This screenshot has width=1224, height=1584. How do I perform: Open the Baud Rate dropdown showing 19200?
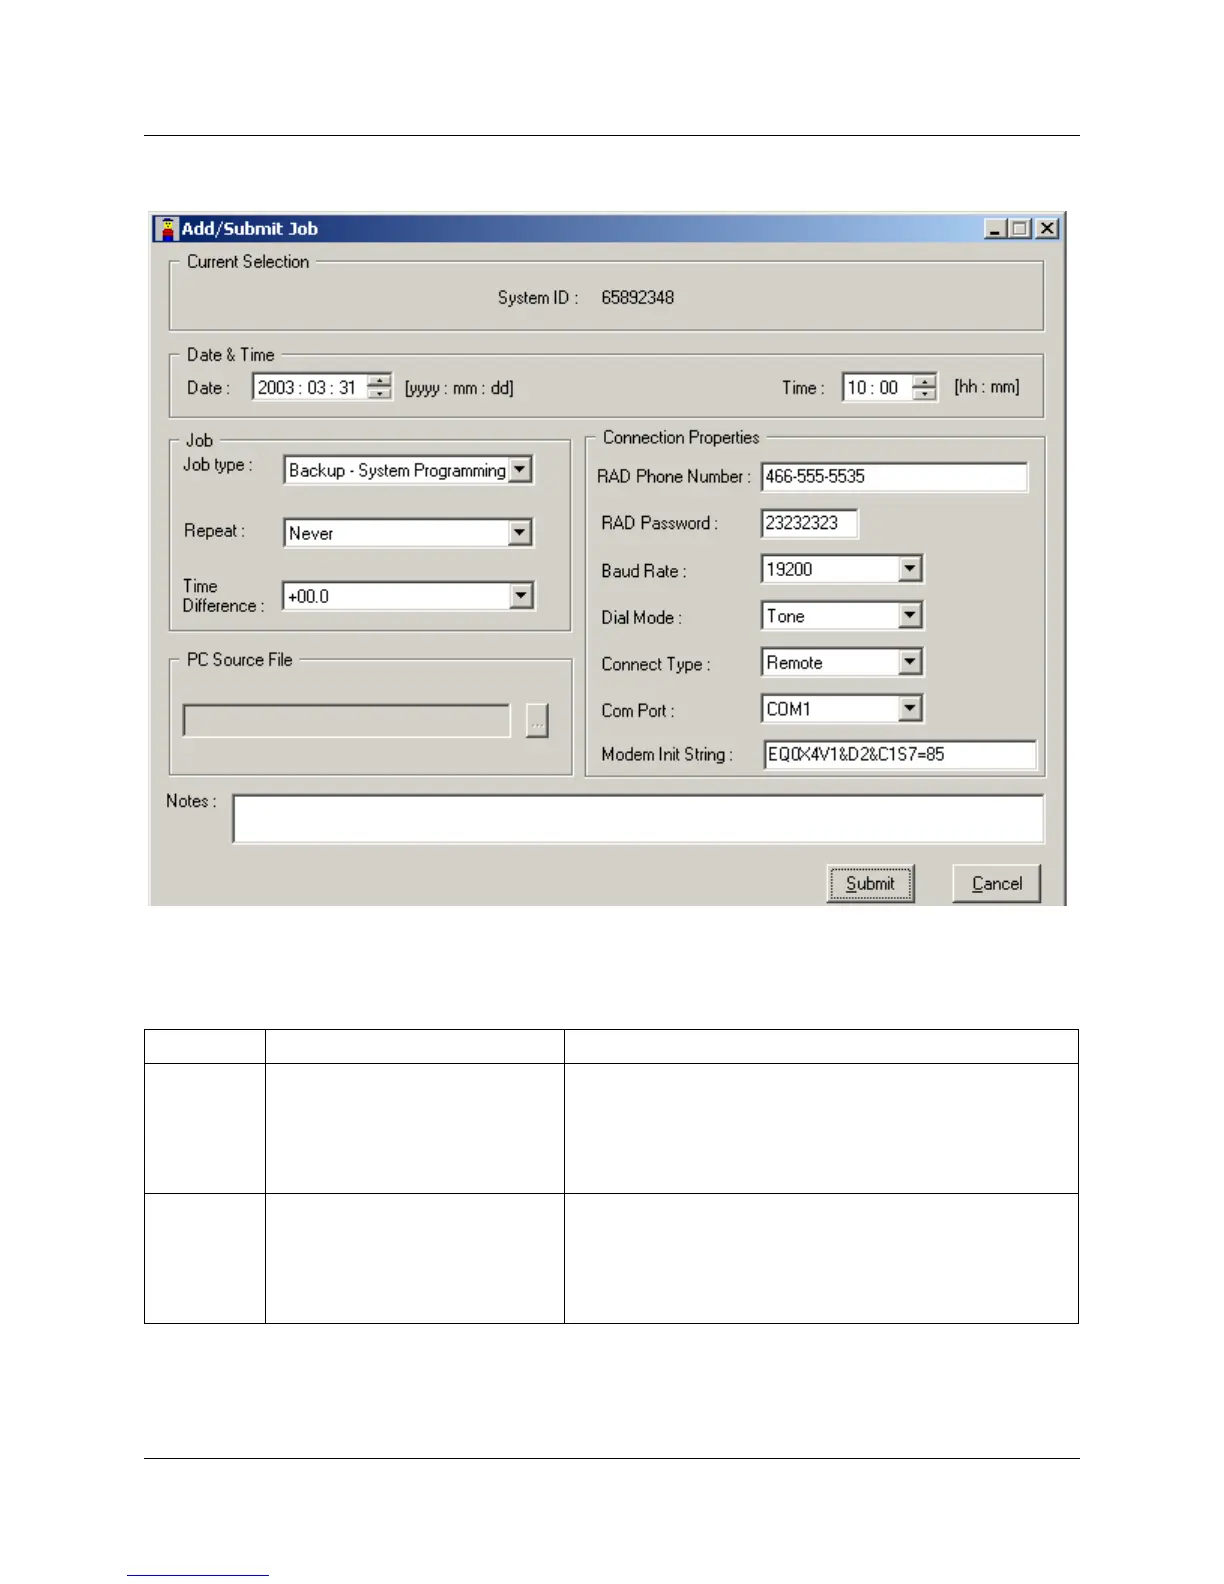[x=909, y=569]
